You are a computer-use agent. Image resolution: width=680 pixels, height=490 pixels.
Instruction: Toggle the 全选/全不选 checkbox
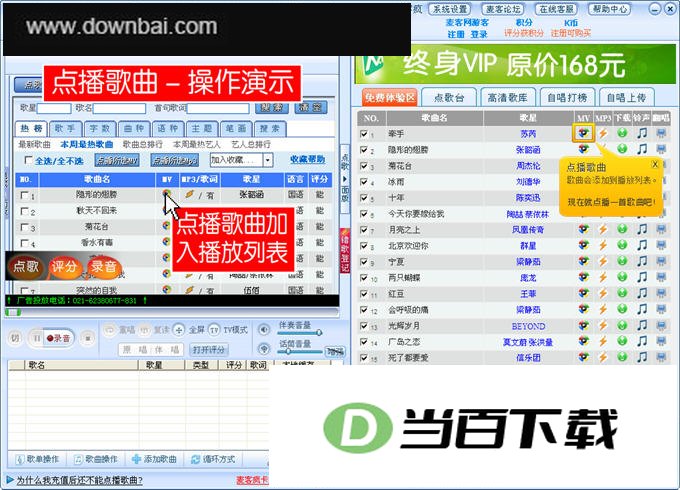click(x=28, y=160)
